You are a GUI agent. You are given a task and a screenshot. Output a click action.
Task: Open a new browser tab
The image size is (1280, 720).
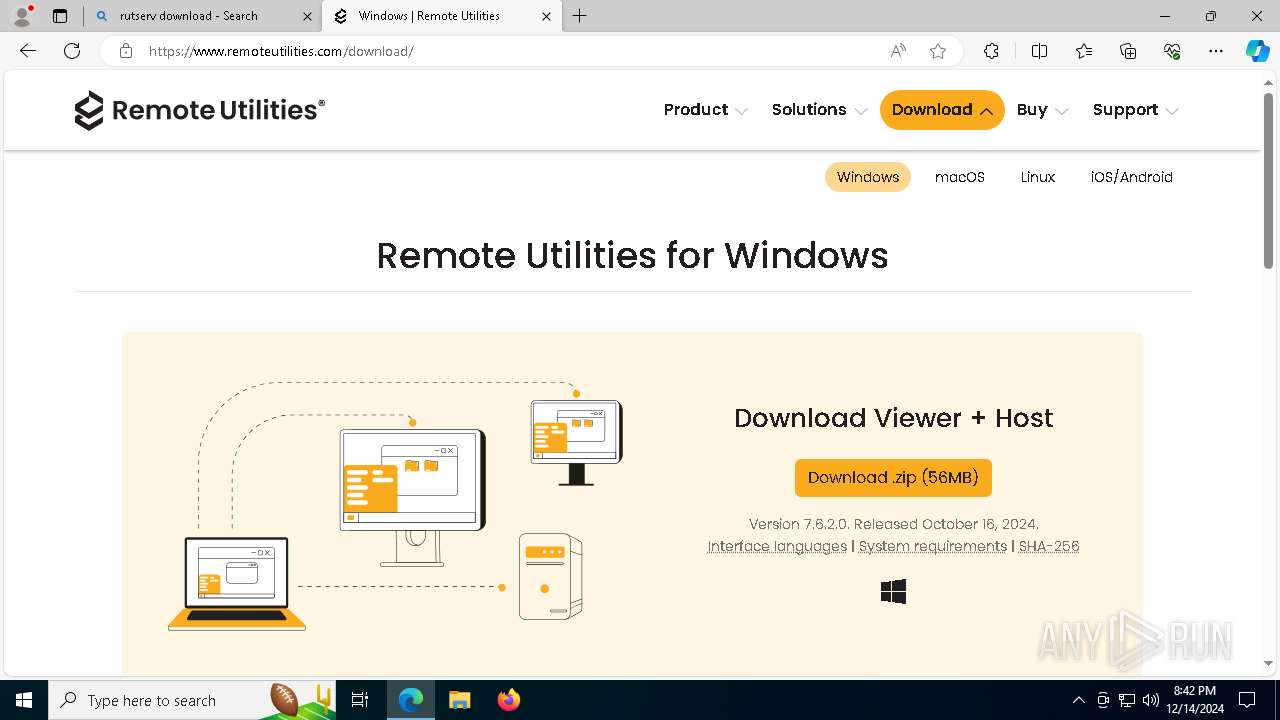tap(580, 16)
